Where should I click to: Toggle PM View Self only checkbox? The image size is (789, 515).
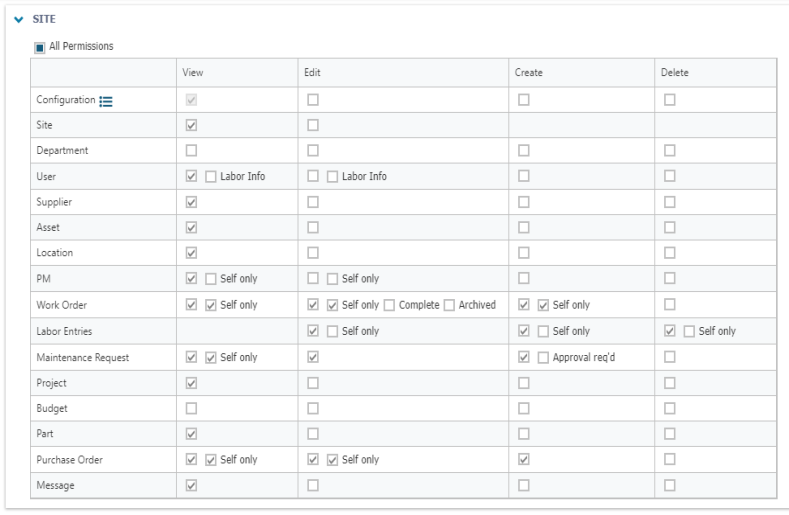coord(211,279)
